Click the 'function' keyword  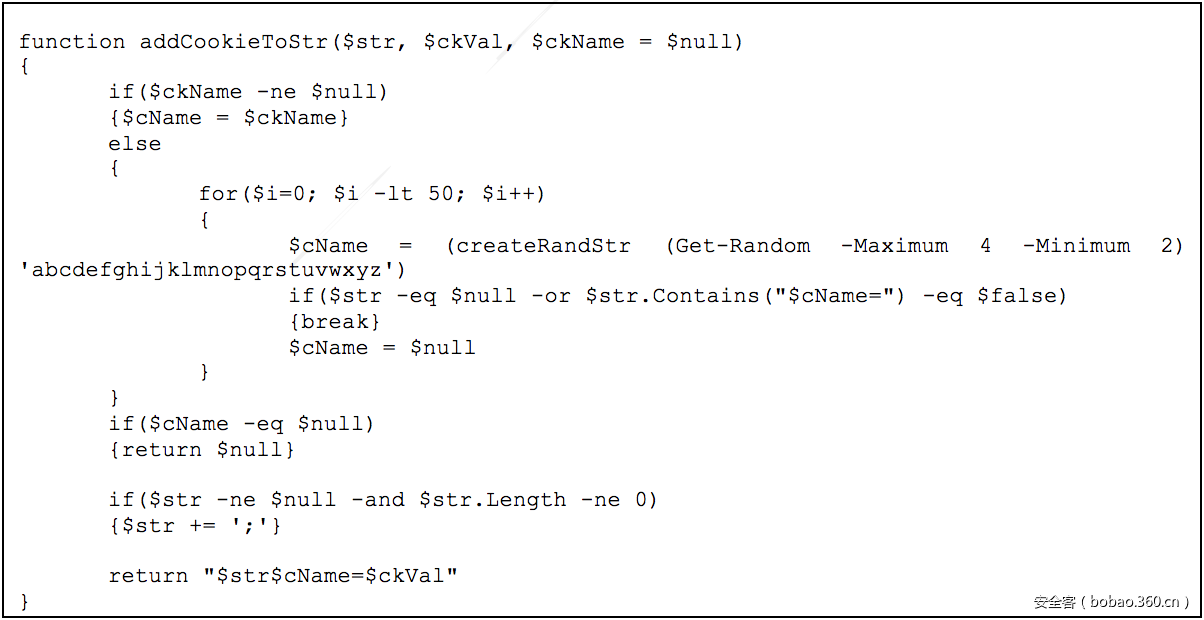pos(72,42)
